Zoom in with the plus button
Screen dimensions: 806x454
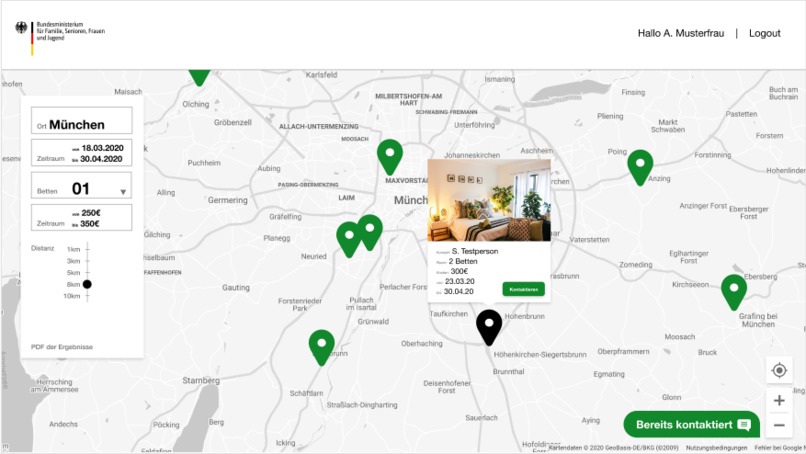tap(779, 401)
